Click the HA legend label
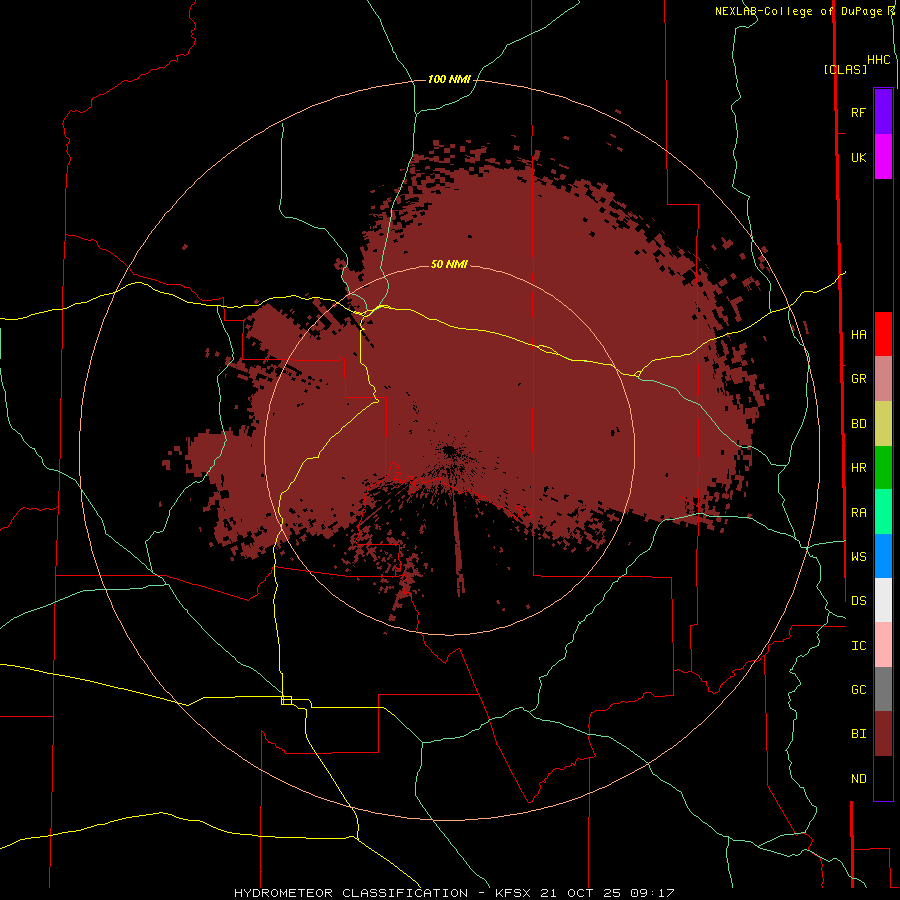This screenshot has width=900, height=900. coord(858,334)
